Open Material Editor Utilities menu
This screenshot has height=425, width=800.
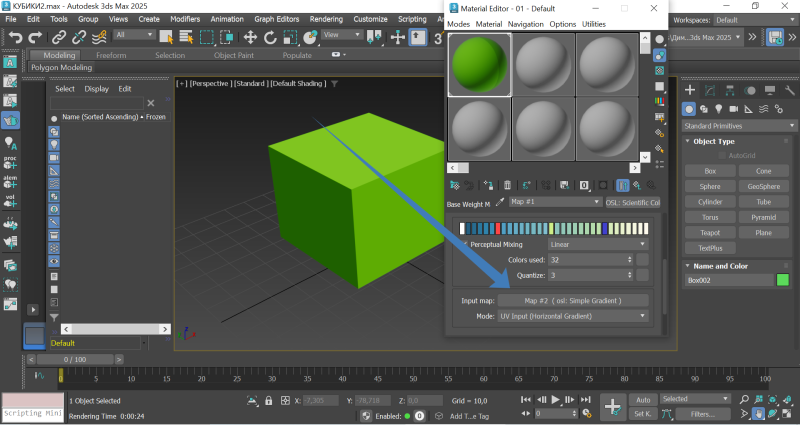coord(594,24)
